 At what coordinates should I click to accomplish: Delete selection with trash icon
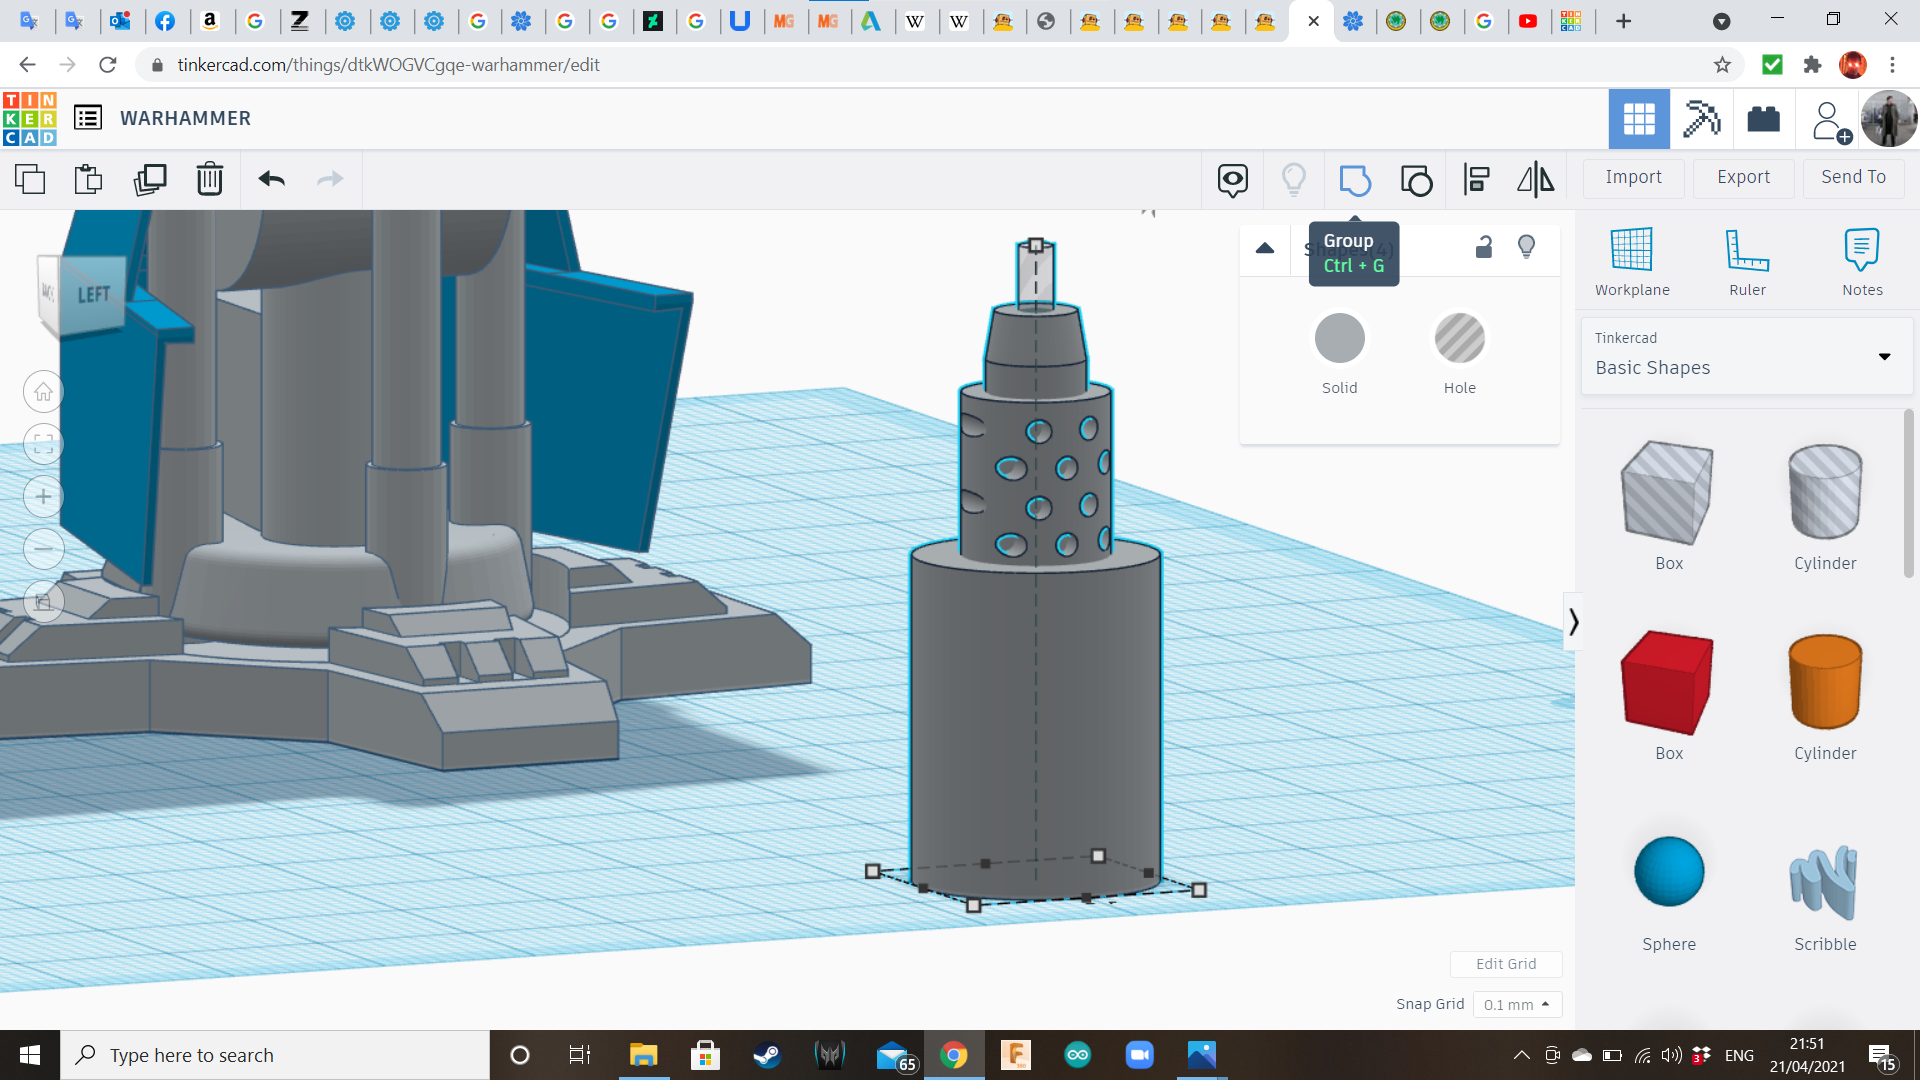209,180
